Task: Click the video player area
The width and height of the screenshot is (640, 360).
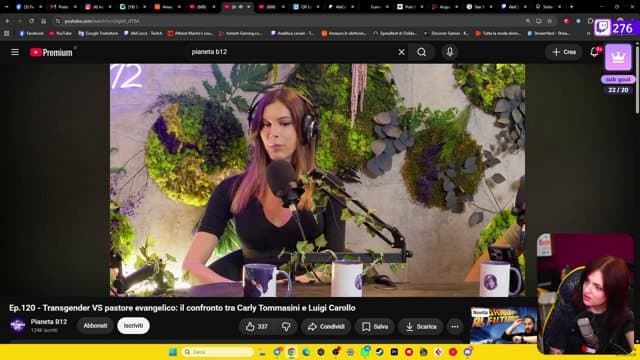Action: (x=318, y=180)
